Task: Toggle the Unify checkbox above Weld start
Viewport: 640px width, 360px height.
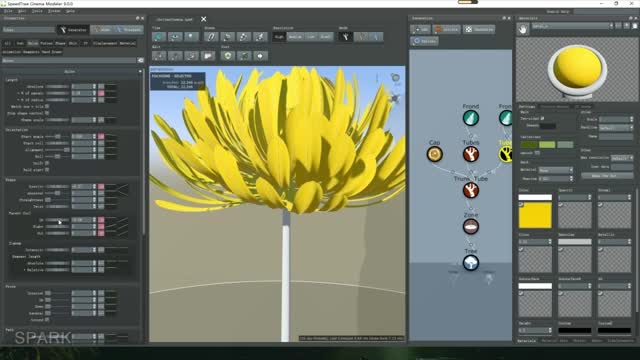Action: click(x=47, y=163)
